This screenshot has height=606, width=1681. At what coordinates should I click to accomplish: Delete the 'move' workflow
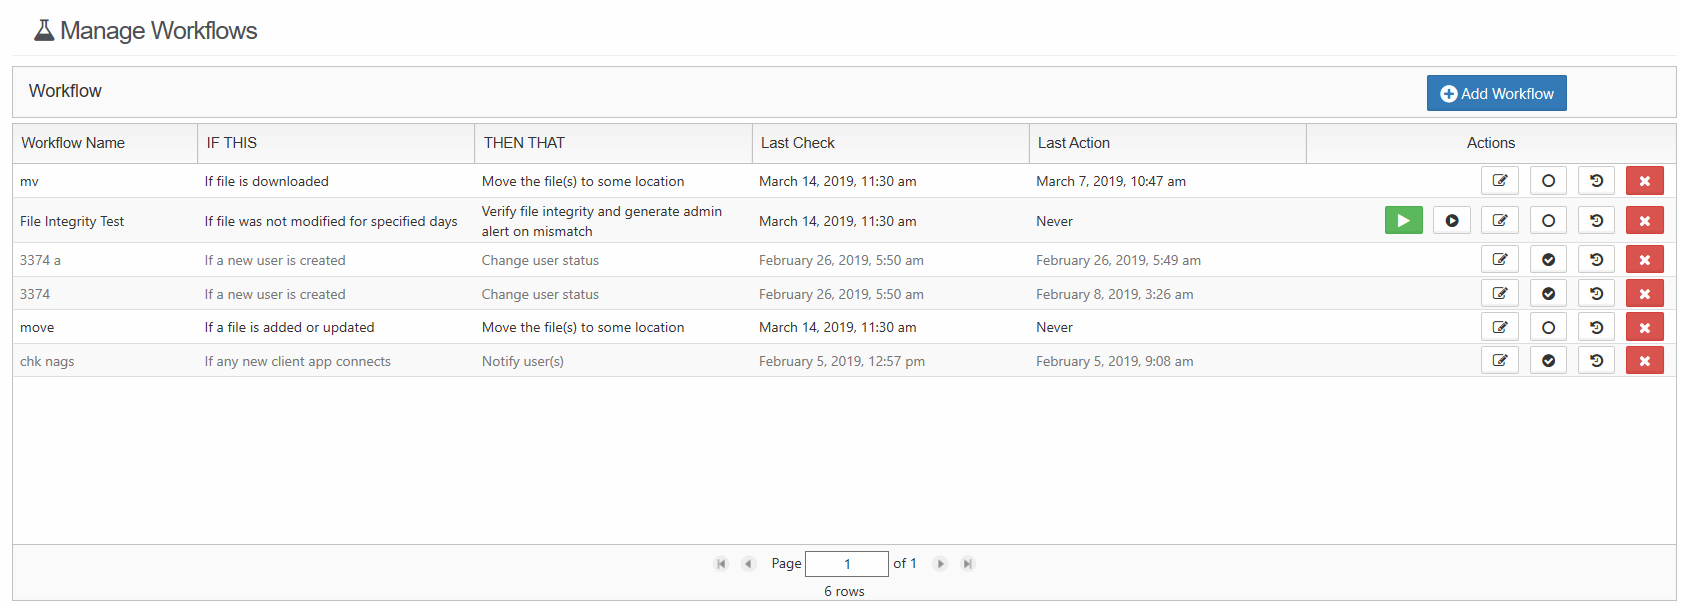[x=1644, y=327]
